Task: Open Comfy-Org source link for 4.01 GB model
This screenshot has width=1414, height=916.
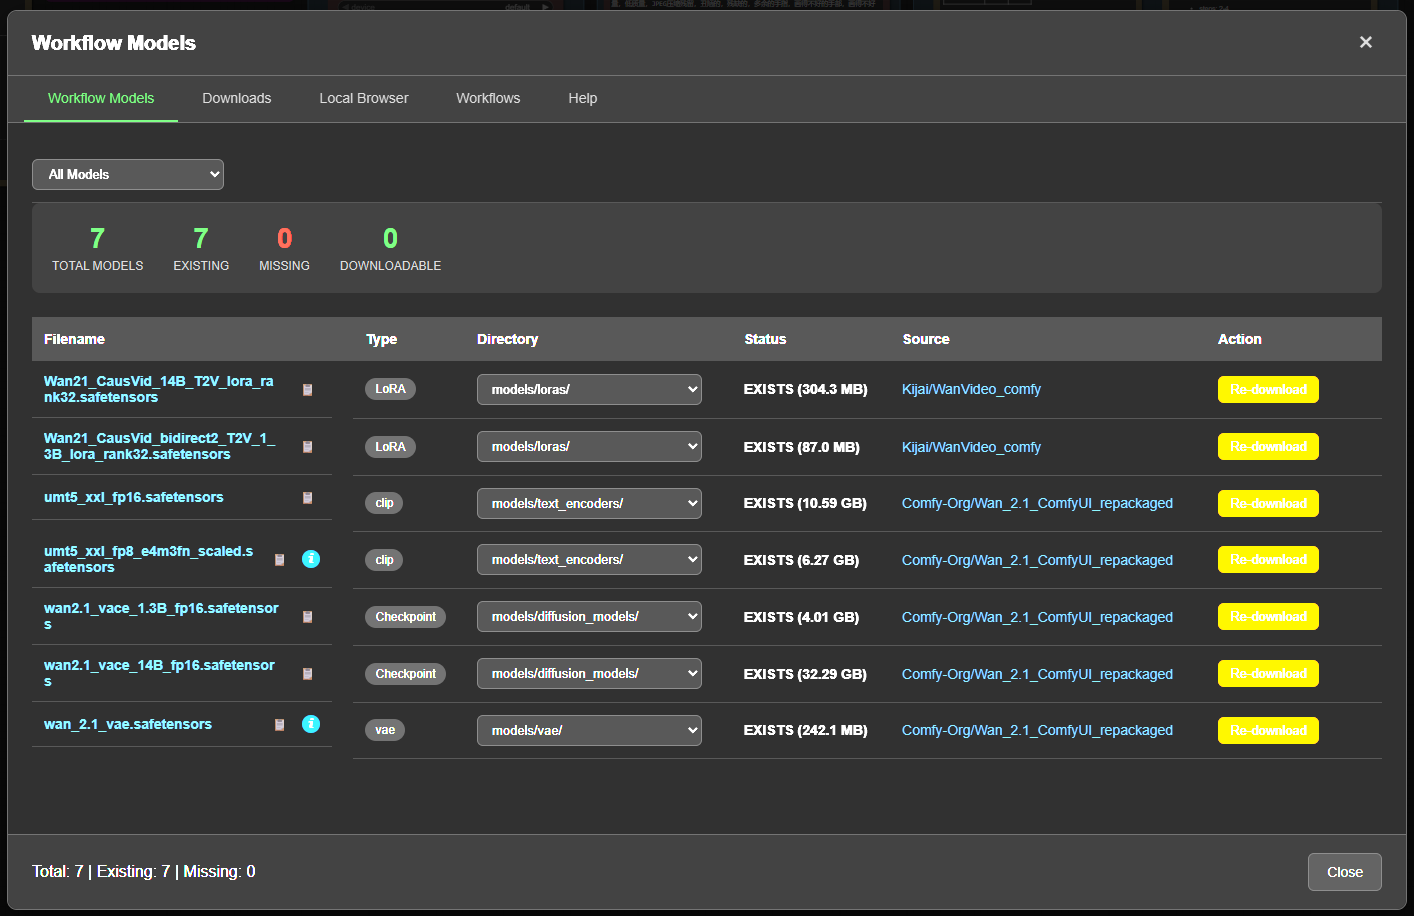Action: pyautogui.click(x=1037, y=617)
